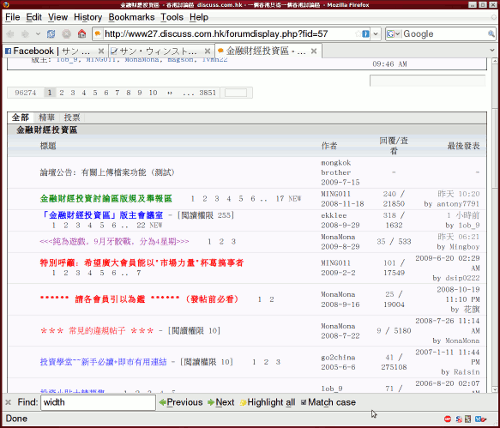Go to the Home page icon
This screenshot has height=428, width=500.
coord(82,34)
